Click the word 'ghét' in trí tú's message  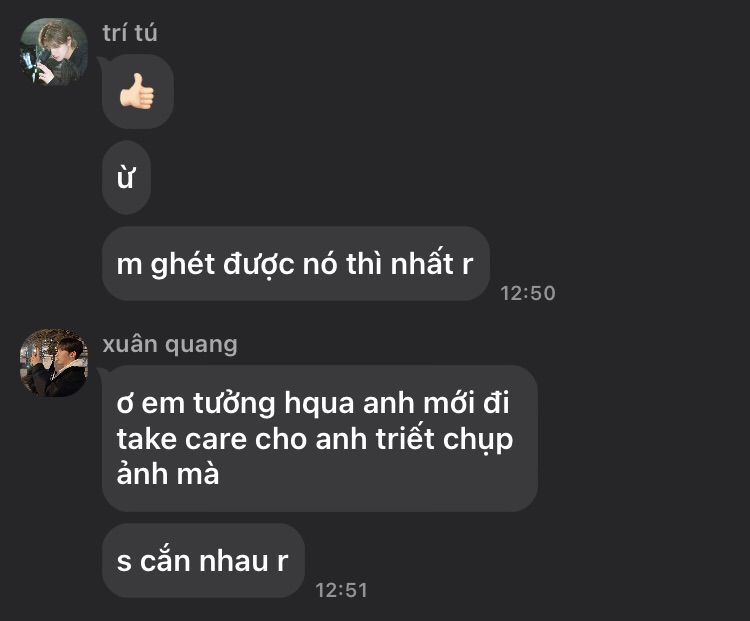point(183,264)
